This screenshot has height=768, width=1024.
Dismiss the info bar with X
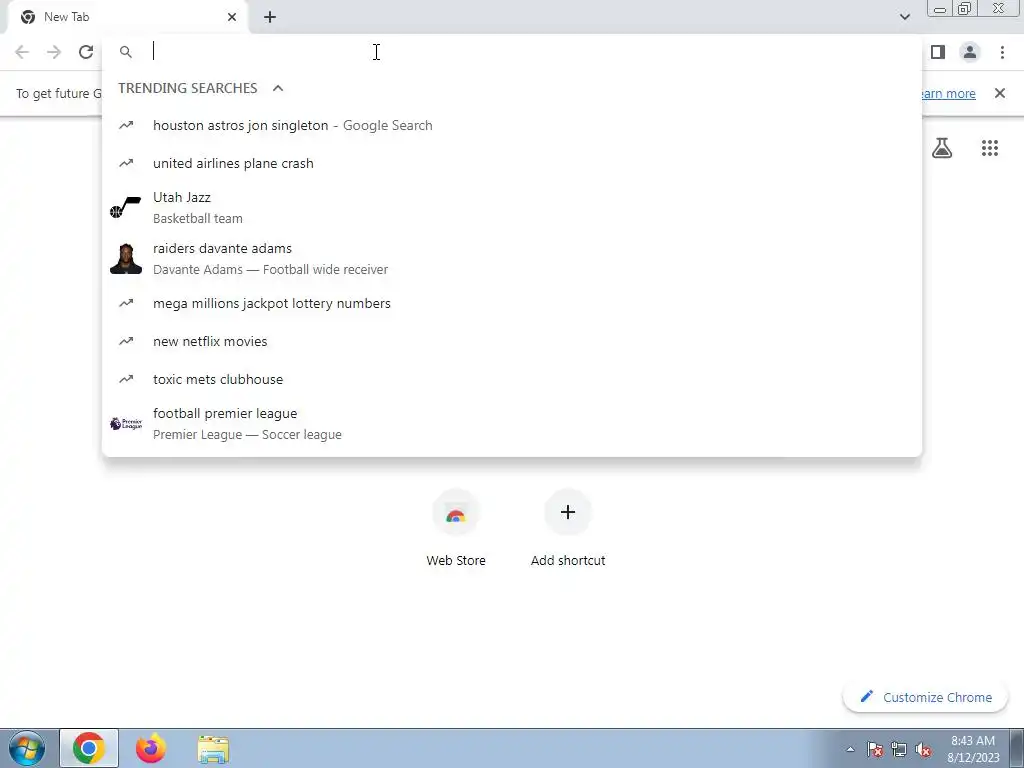coord(1000,93)
